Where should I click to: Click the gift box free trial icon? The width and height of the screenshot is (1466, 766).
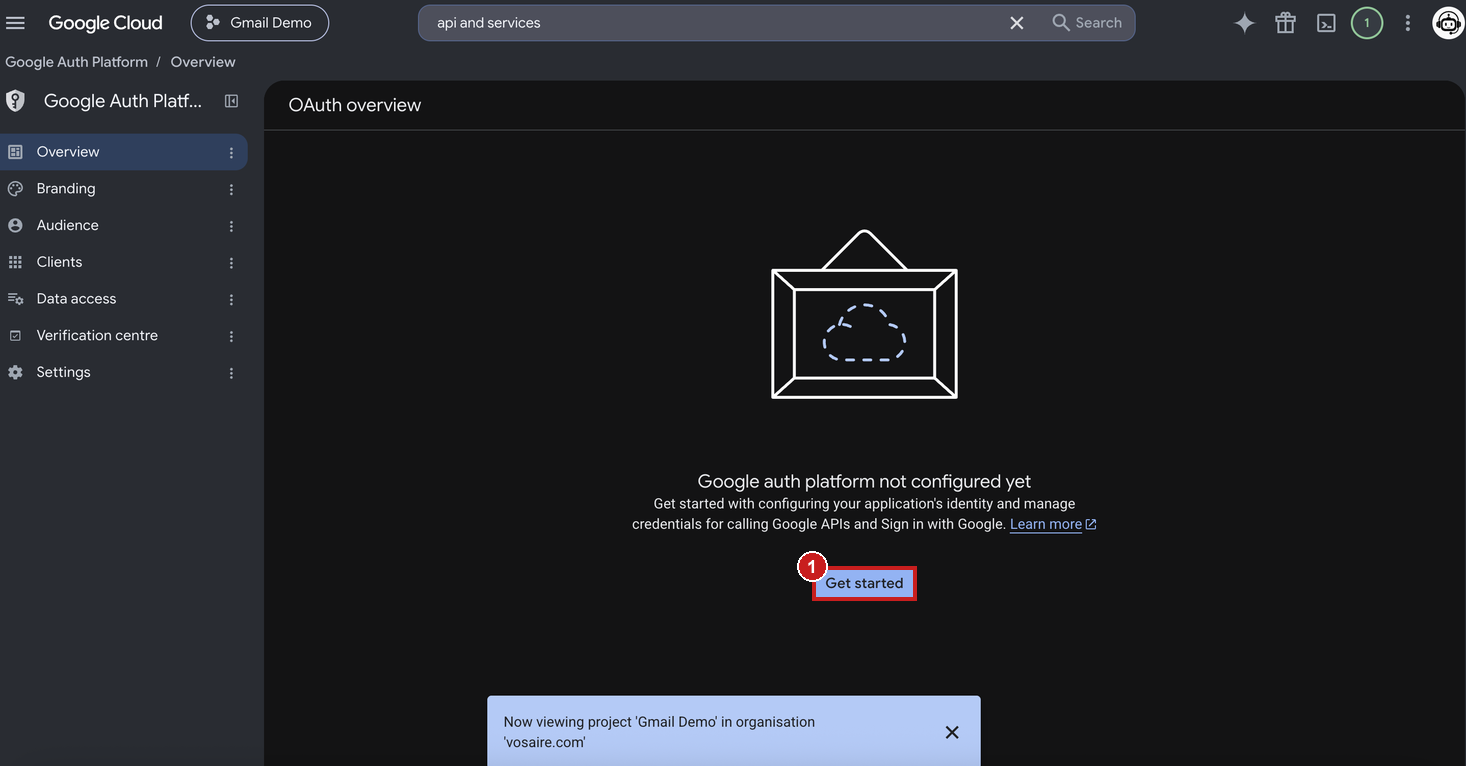tap(1285, 23)
